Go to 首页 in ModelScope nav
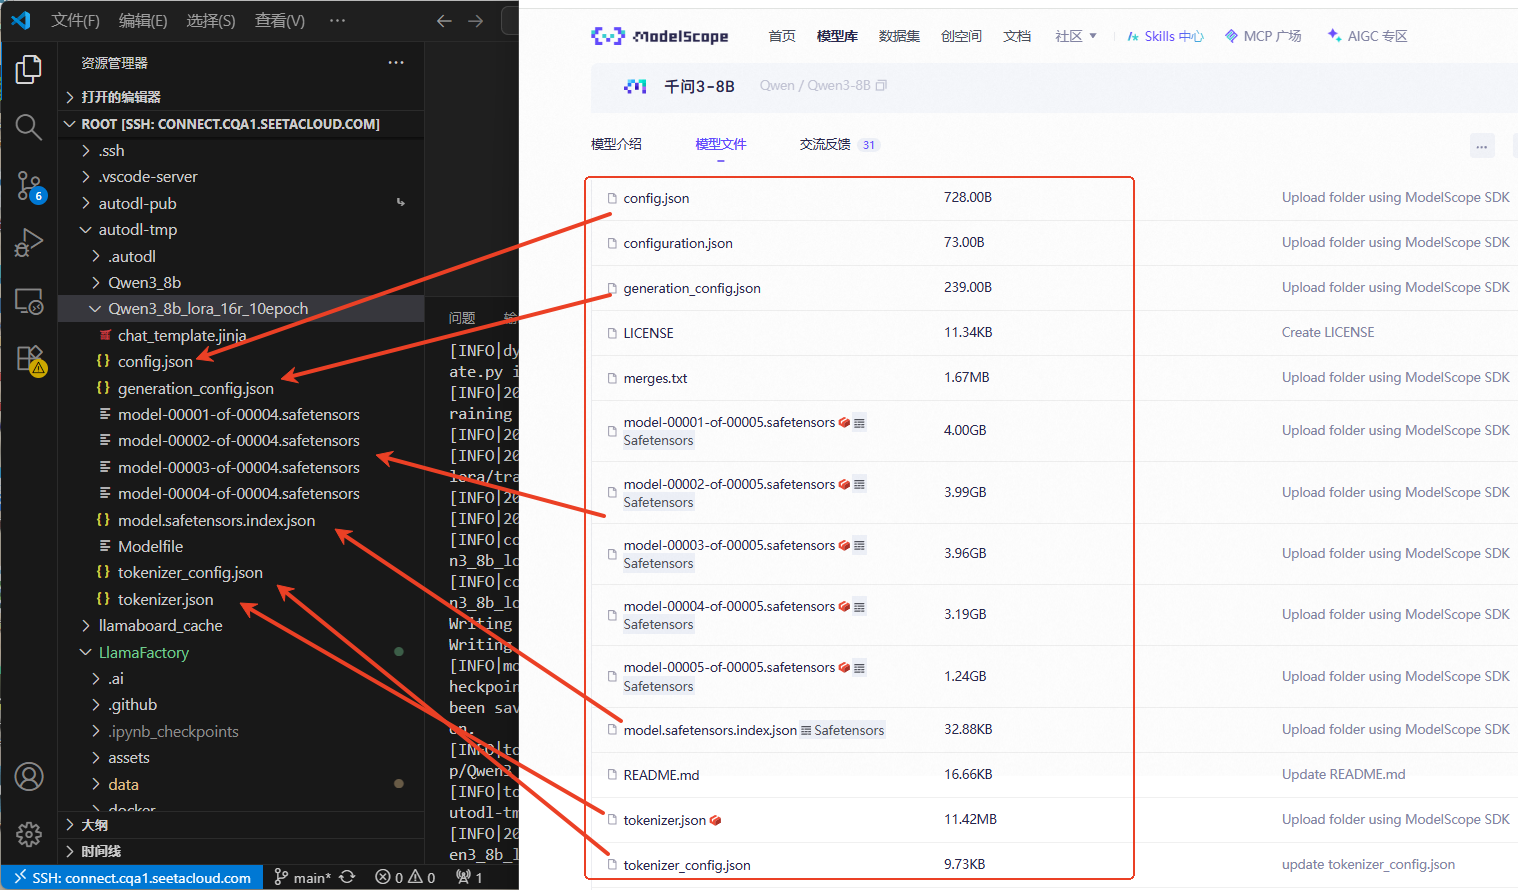The height and width of the screenshot is (890, 1518). pyautogui.click(x=782, y=36)
